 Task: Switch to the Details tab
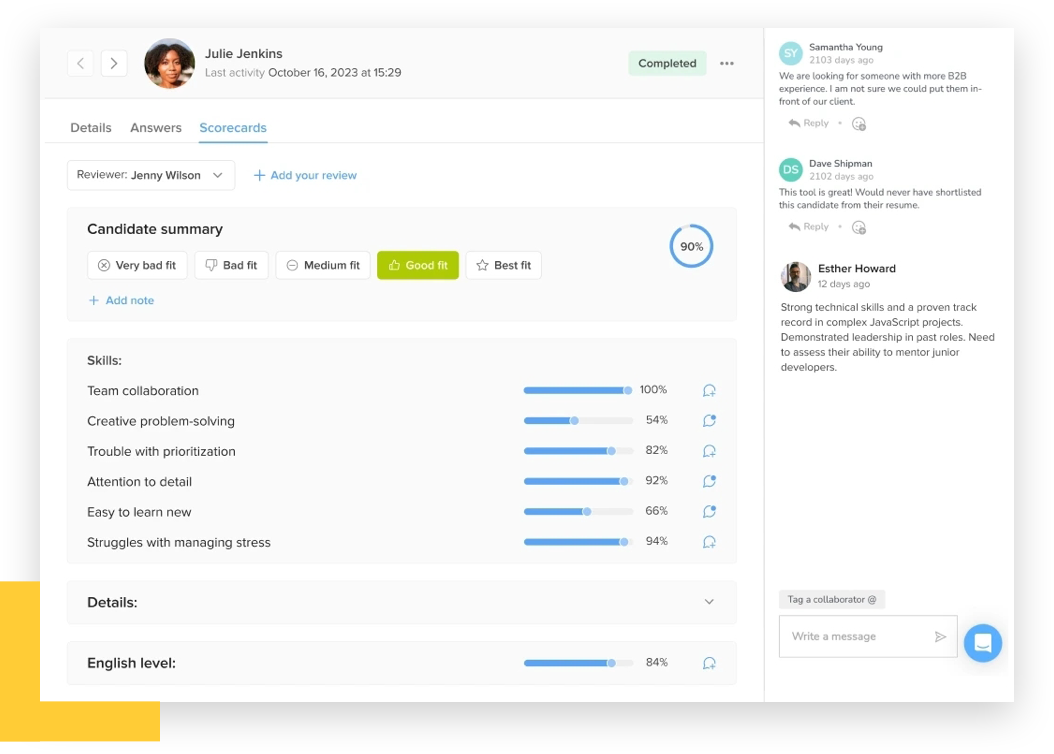[91, 128]
